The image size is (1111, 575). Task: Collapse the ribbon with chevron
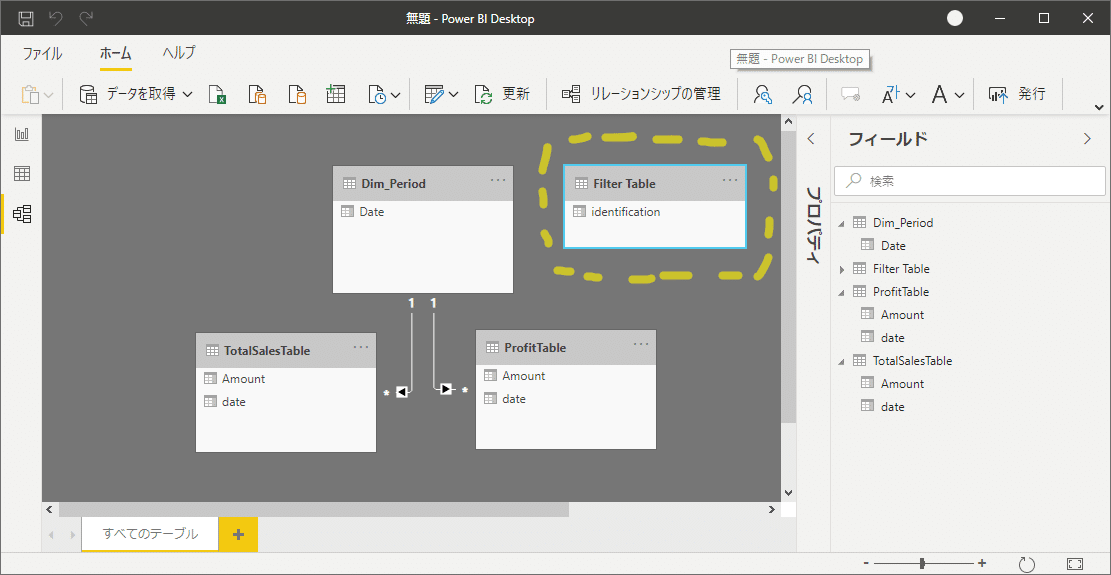click(1099, 108)
